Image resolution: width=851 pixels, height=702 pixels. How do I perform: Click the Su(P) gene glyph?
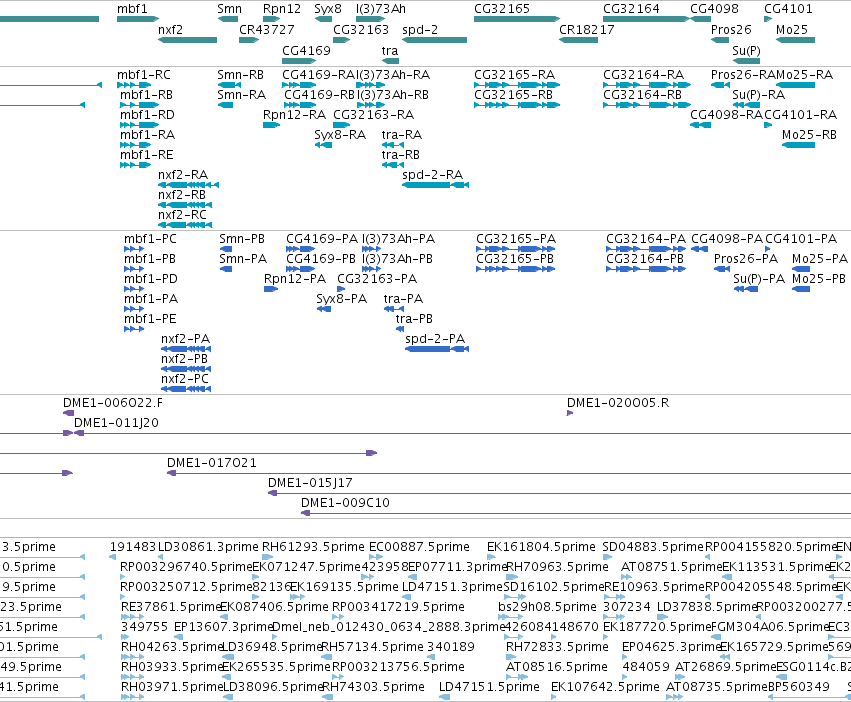pyautogui.click(x=746, y=60)
